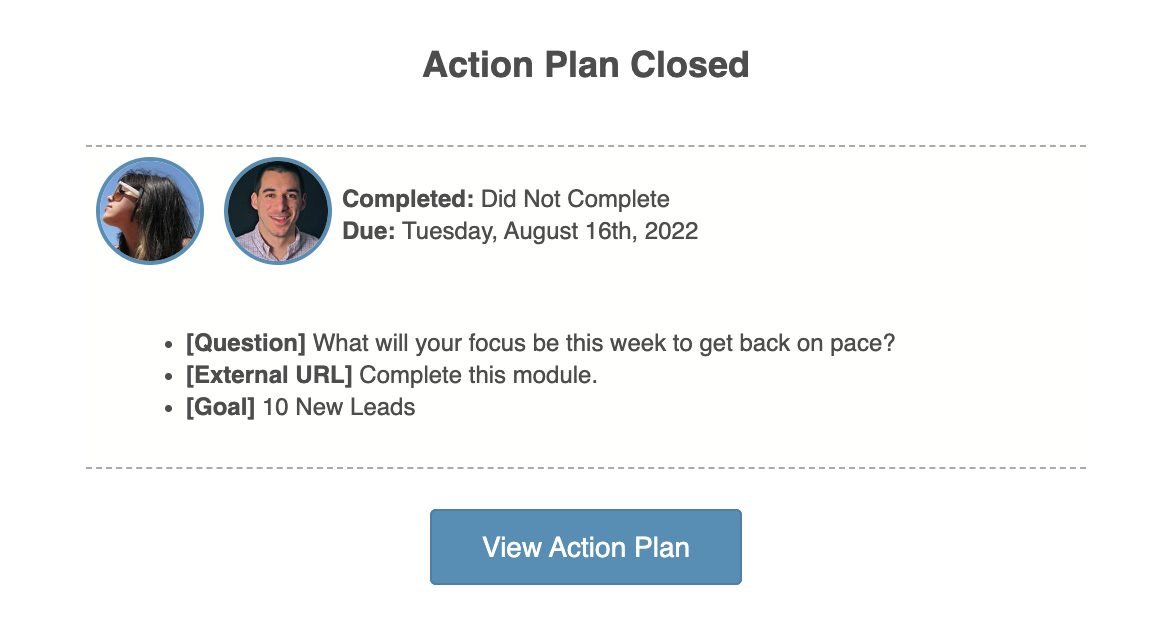Click the due date Tuesday, August 16th, 2022
Viewport: 1174px width, 618px height.
(549, 231)
